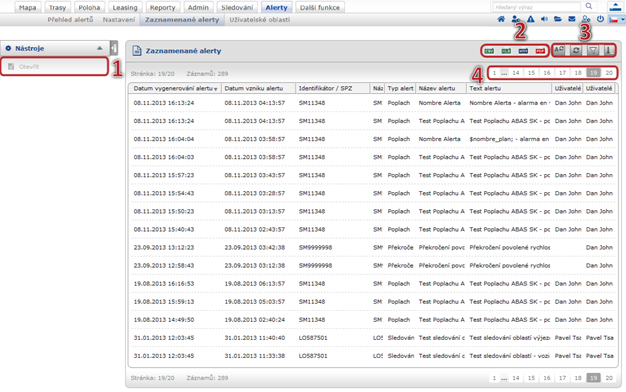This screenshot has width=626, height=392.
Task: Click the LO587501 cell at 11:33:38
Action: (x=313, y=356)
